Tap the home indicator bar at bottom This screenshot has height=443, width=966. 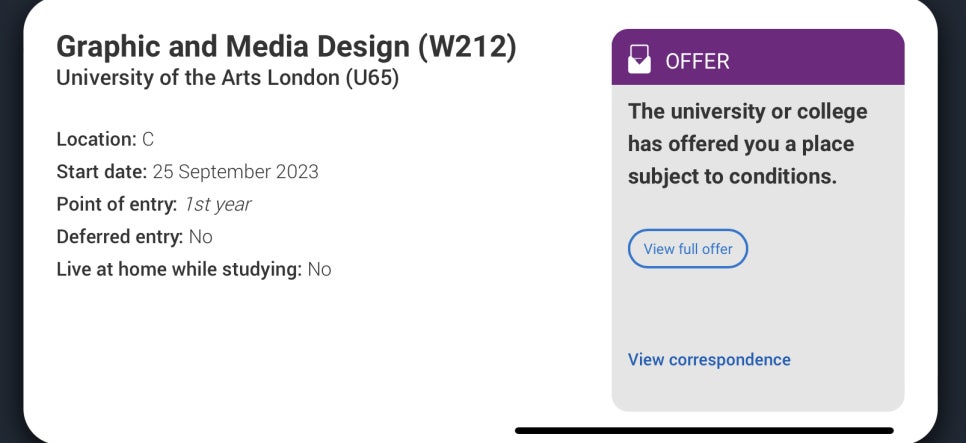pyautogui.click(x=704, y=431)
